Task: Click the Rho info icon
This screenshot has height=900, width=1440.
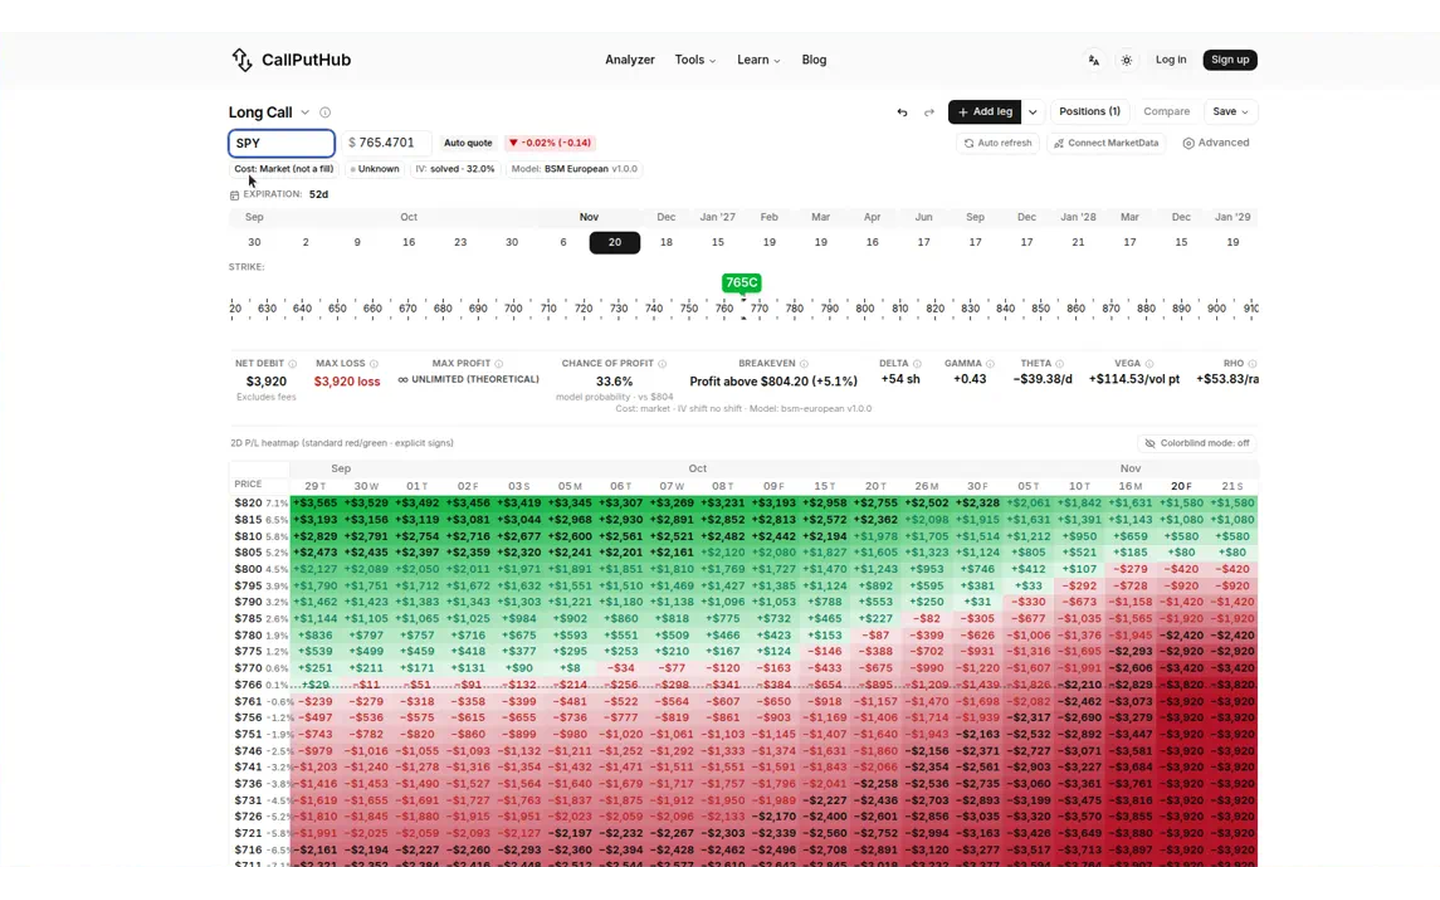Action: pyautogui.click(x=1252, y=364)
